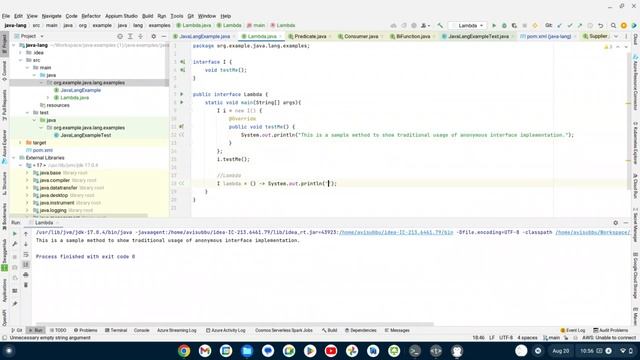
Task: Start debugging with the Debug bug icon
Action: [x=504, y=25]
